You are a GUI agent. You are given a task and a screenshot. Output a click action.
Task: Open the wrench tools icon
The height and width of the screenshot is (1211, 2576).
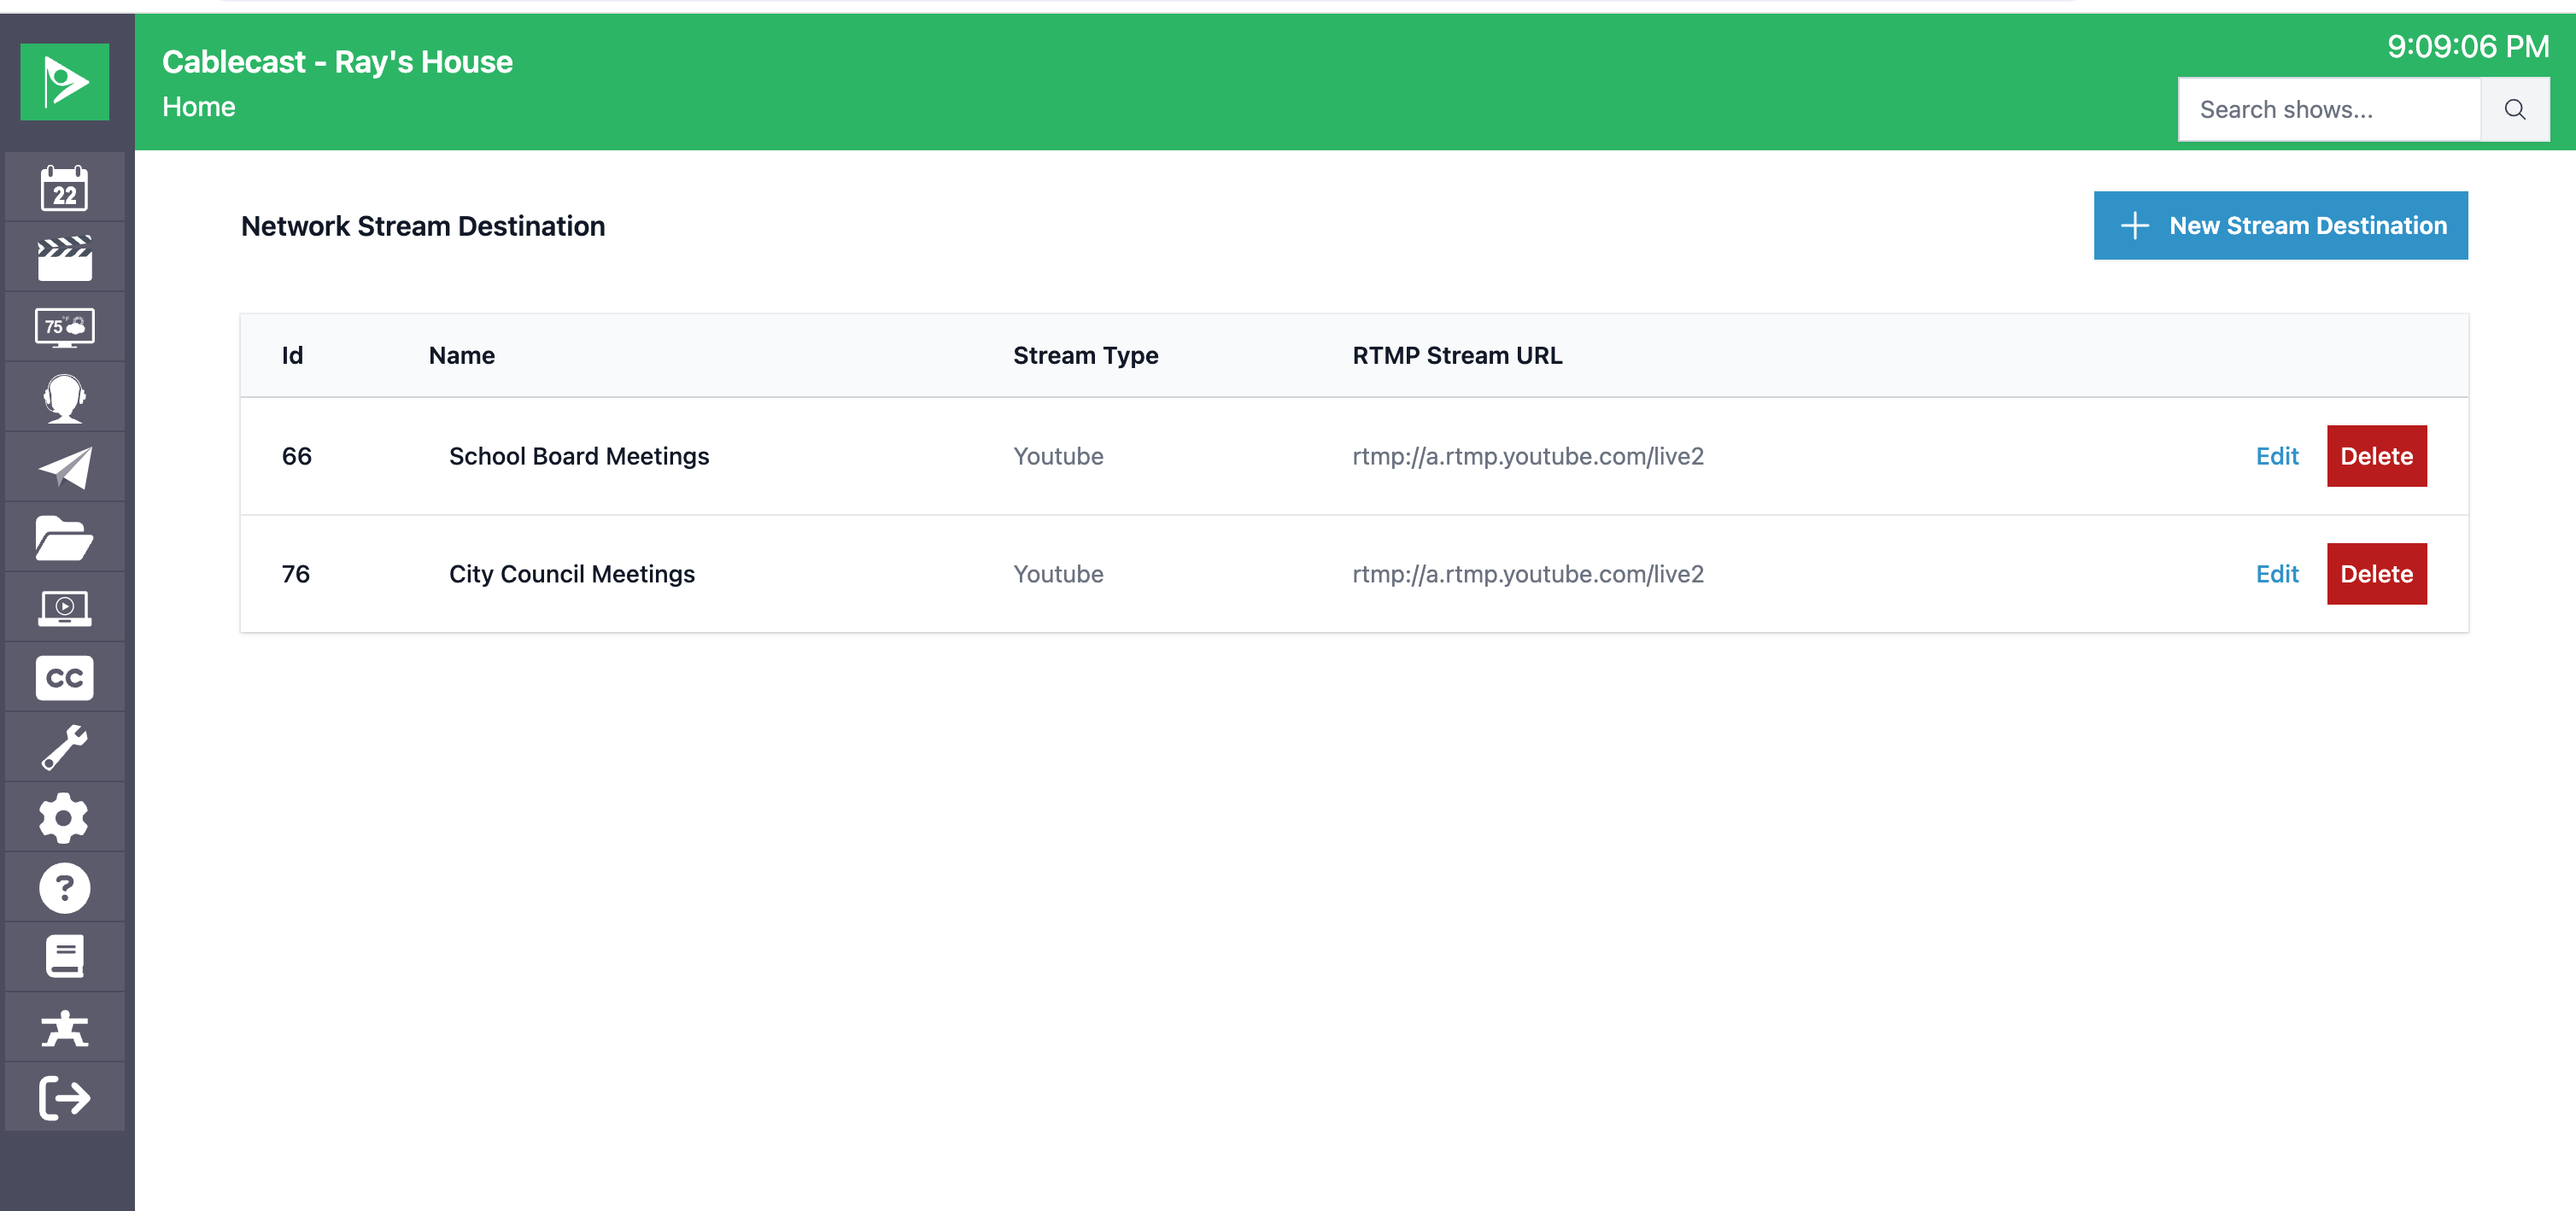click(x=65, y=748)
